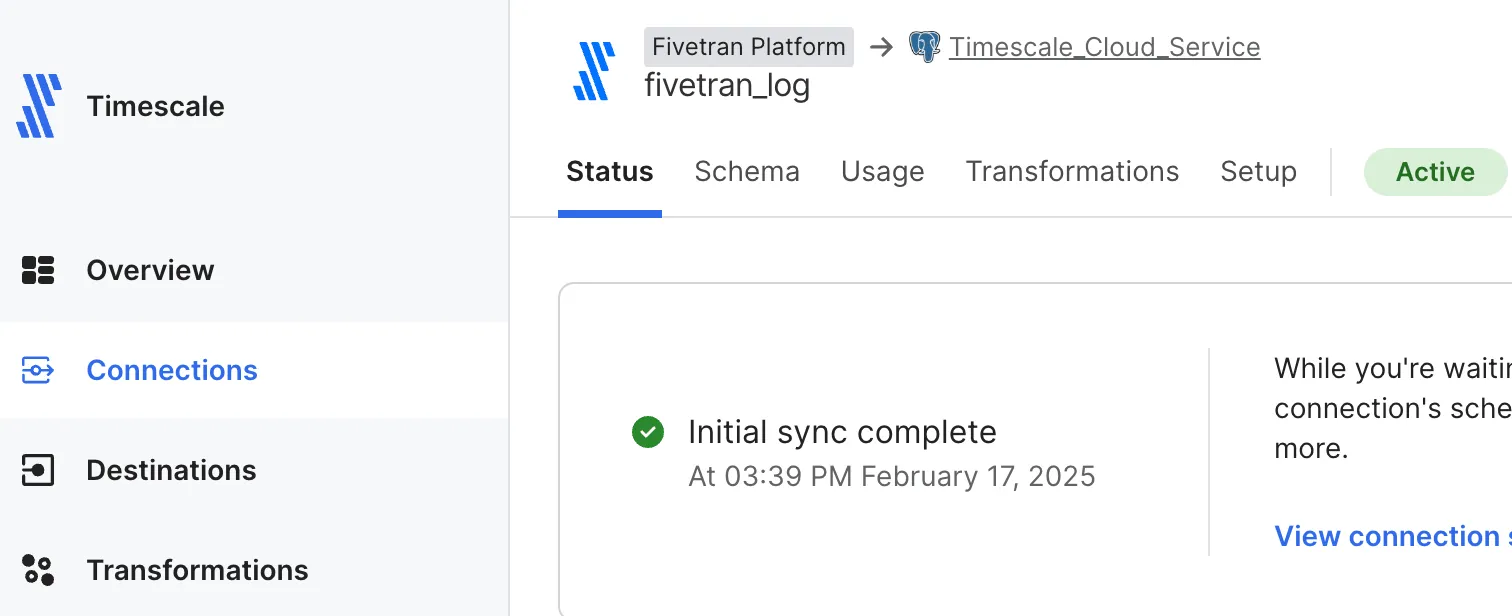Click the Overview grid icon
1512x616 pixels.
click(38, 270)
